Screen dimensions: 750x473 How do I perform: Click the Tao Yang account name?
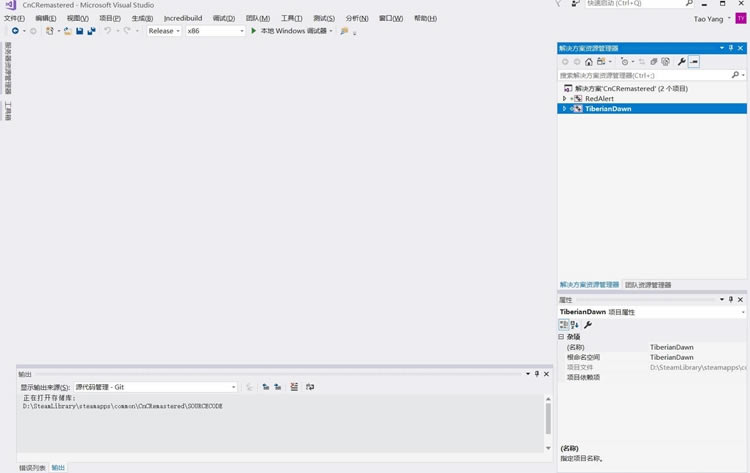pos(708,19)
